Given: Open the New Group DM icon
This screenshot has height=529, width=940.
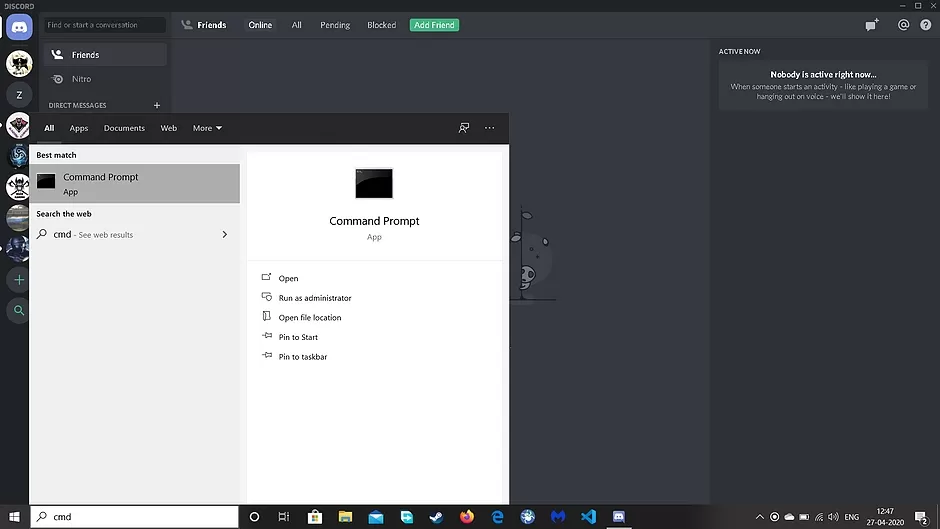Looking at the screenshot, I should point(872,25).
